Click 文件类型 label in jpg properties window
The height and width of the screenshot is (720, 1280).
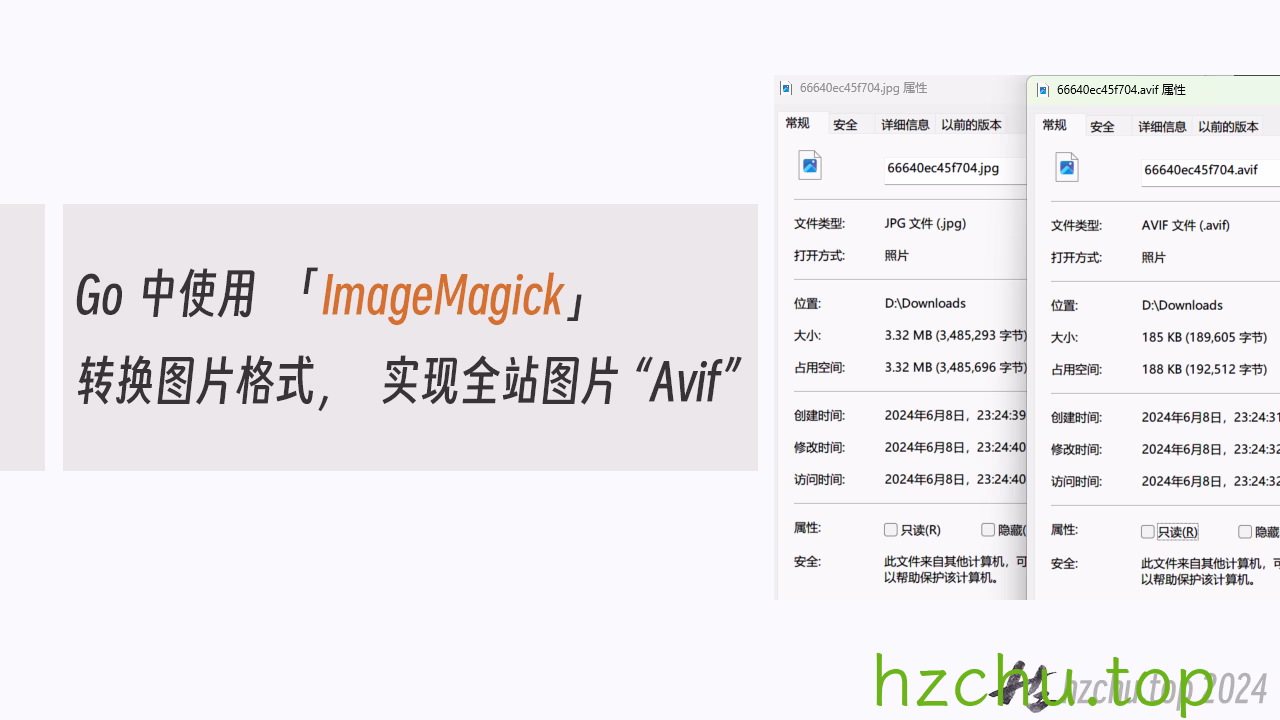819,224
